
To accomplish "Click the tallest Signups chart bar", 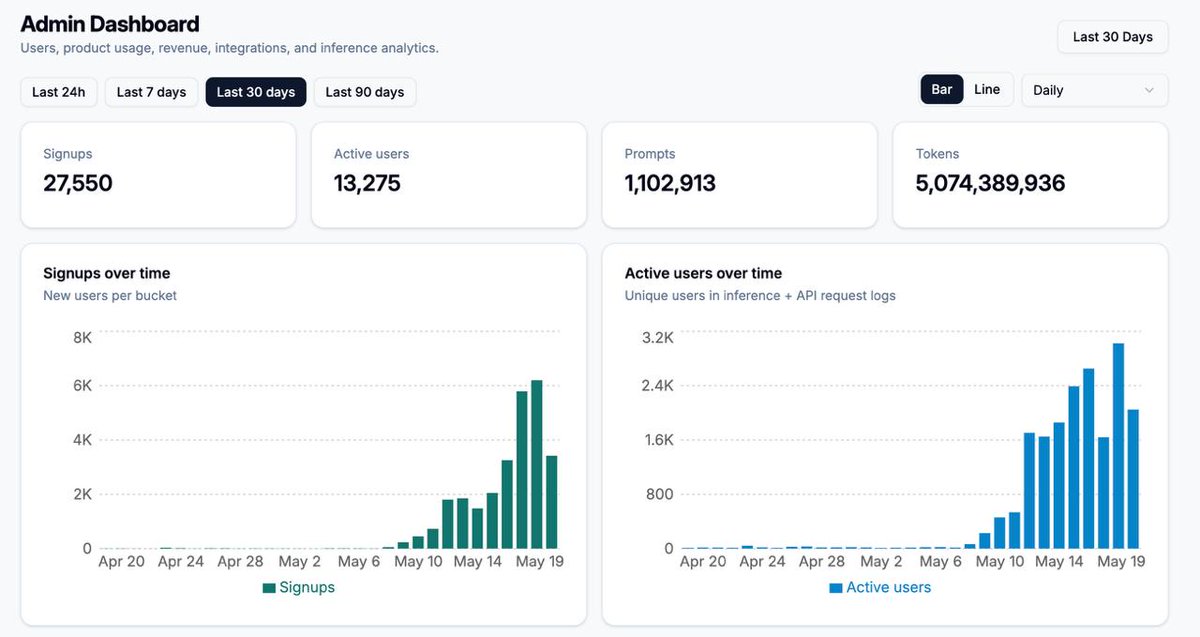I will click(x=537, y=464).
